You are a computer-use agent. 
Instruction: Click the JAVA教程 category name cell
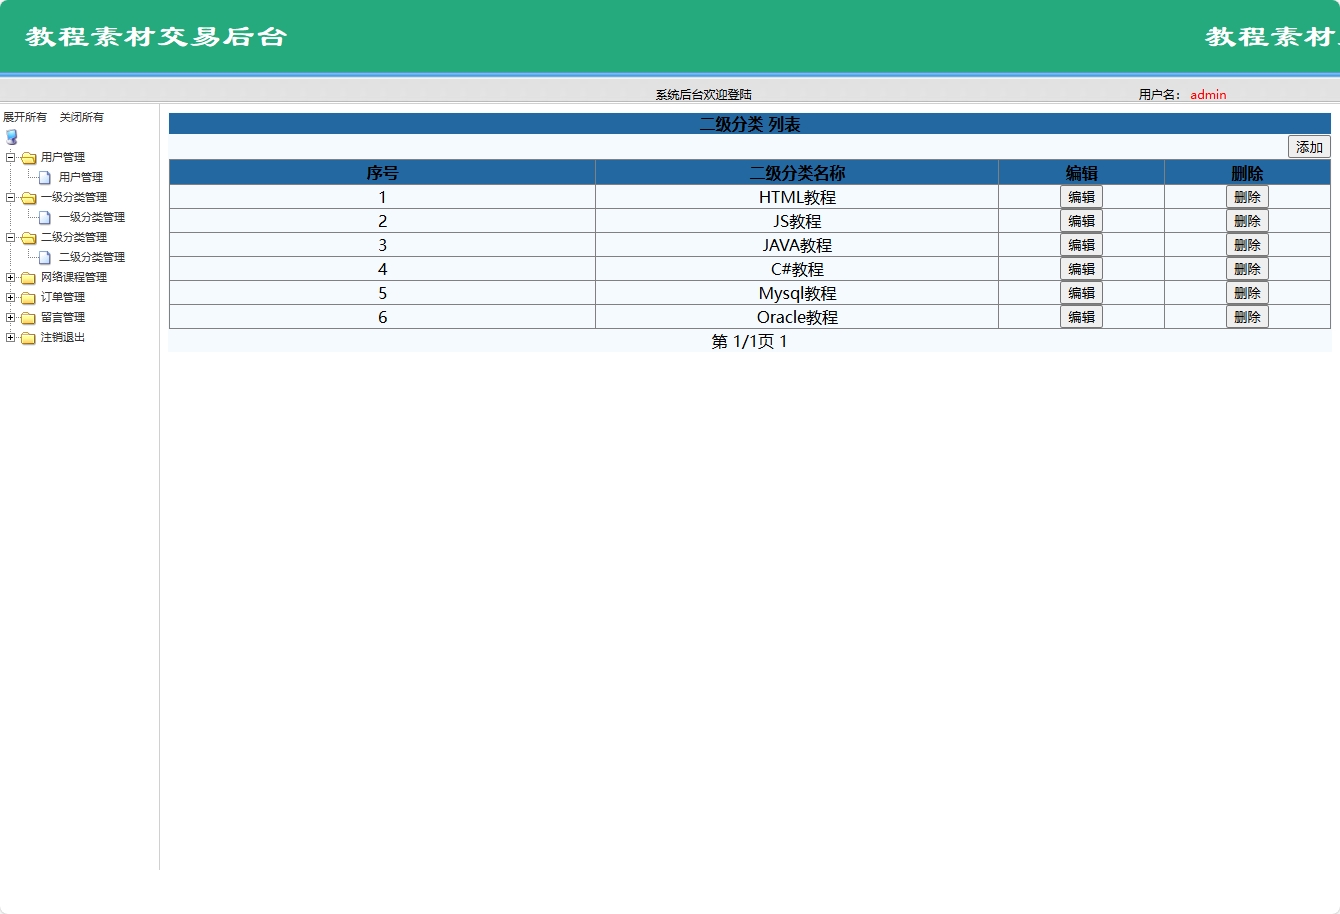pyautogui.click(x=797, y=245)
